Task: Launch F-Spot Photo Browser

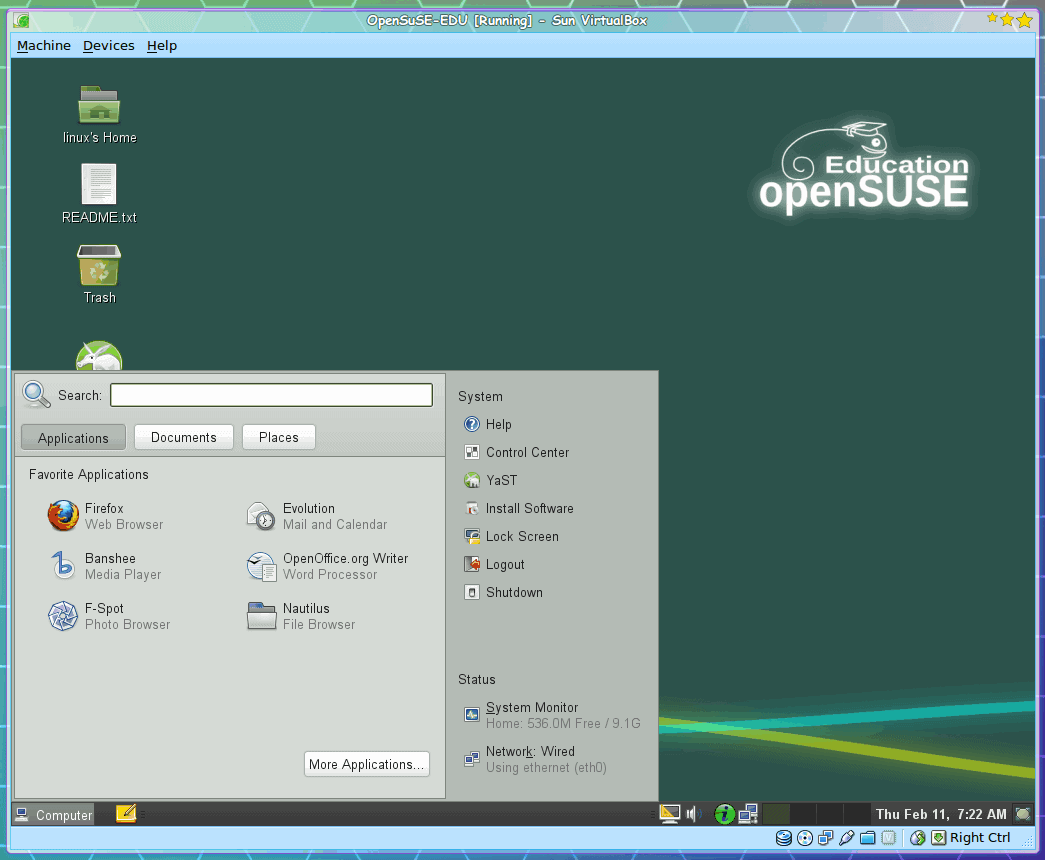Action: point(109,616)
